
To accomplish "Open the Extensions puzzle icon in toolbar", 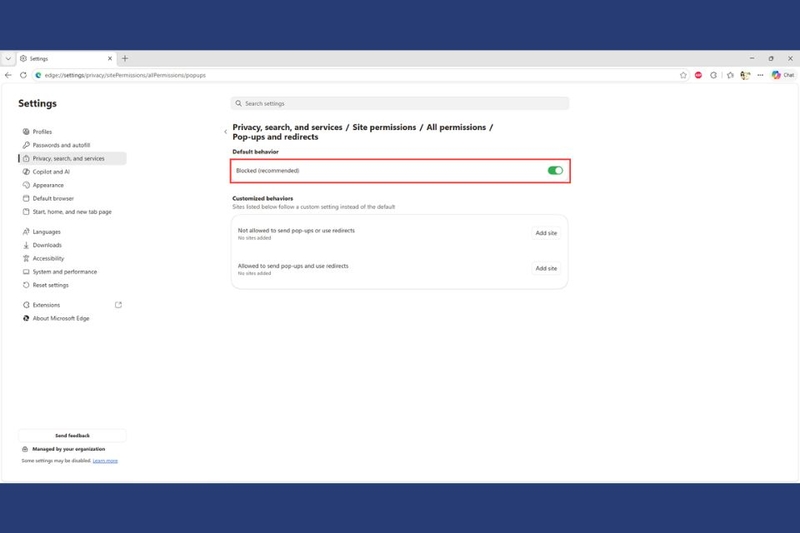I will pos(713,75).
